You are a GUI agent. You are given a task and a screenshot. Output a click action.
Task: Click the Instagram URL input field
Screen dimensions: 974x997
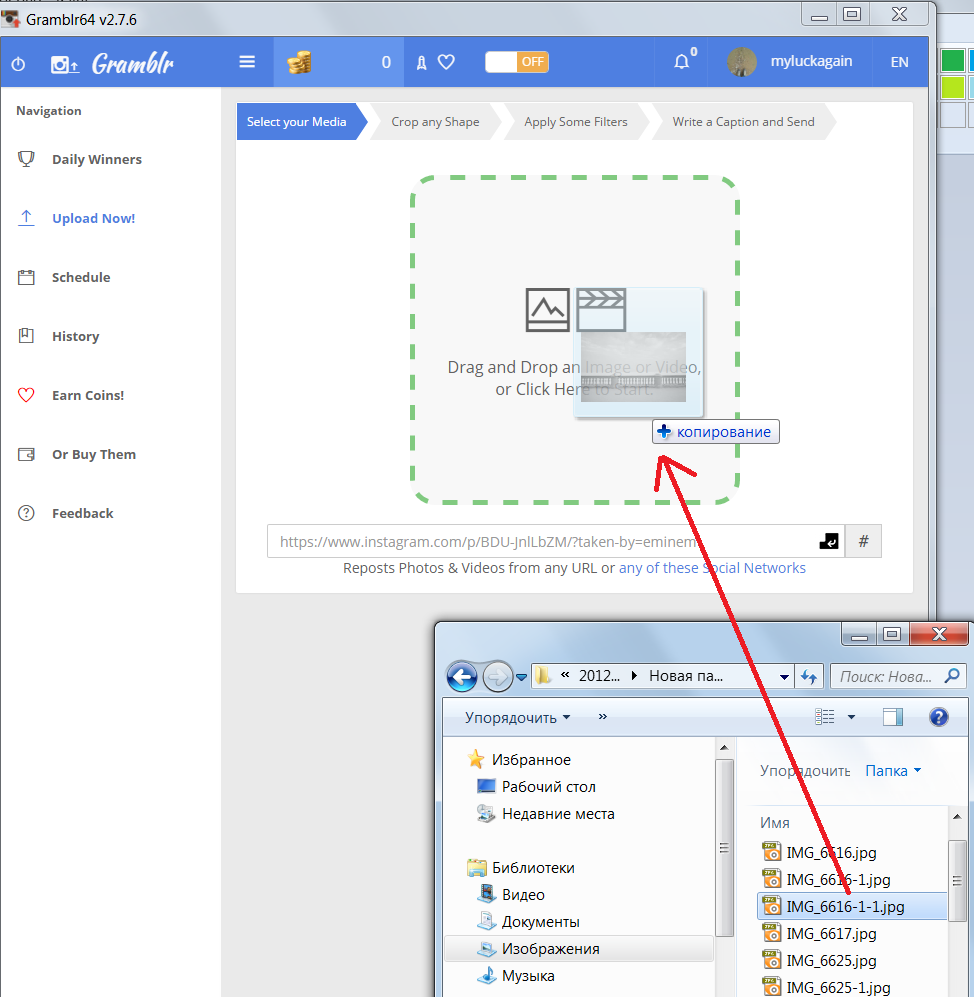tap(540, 541)
